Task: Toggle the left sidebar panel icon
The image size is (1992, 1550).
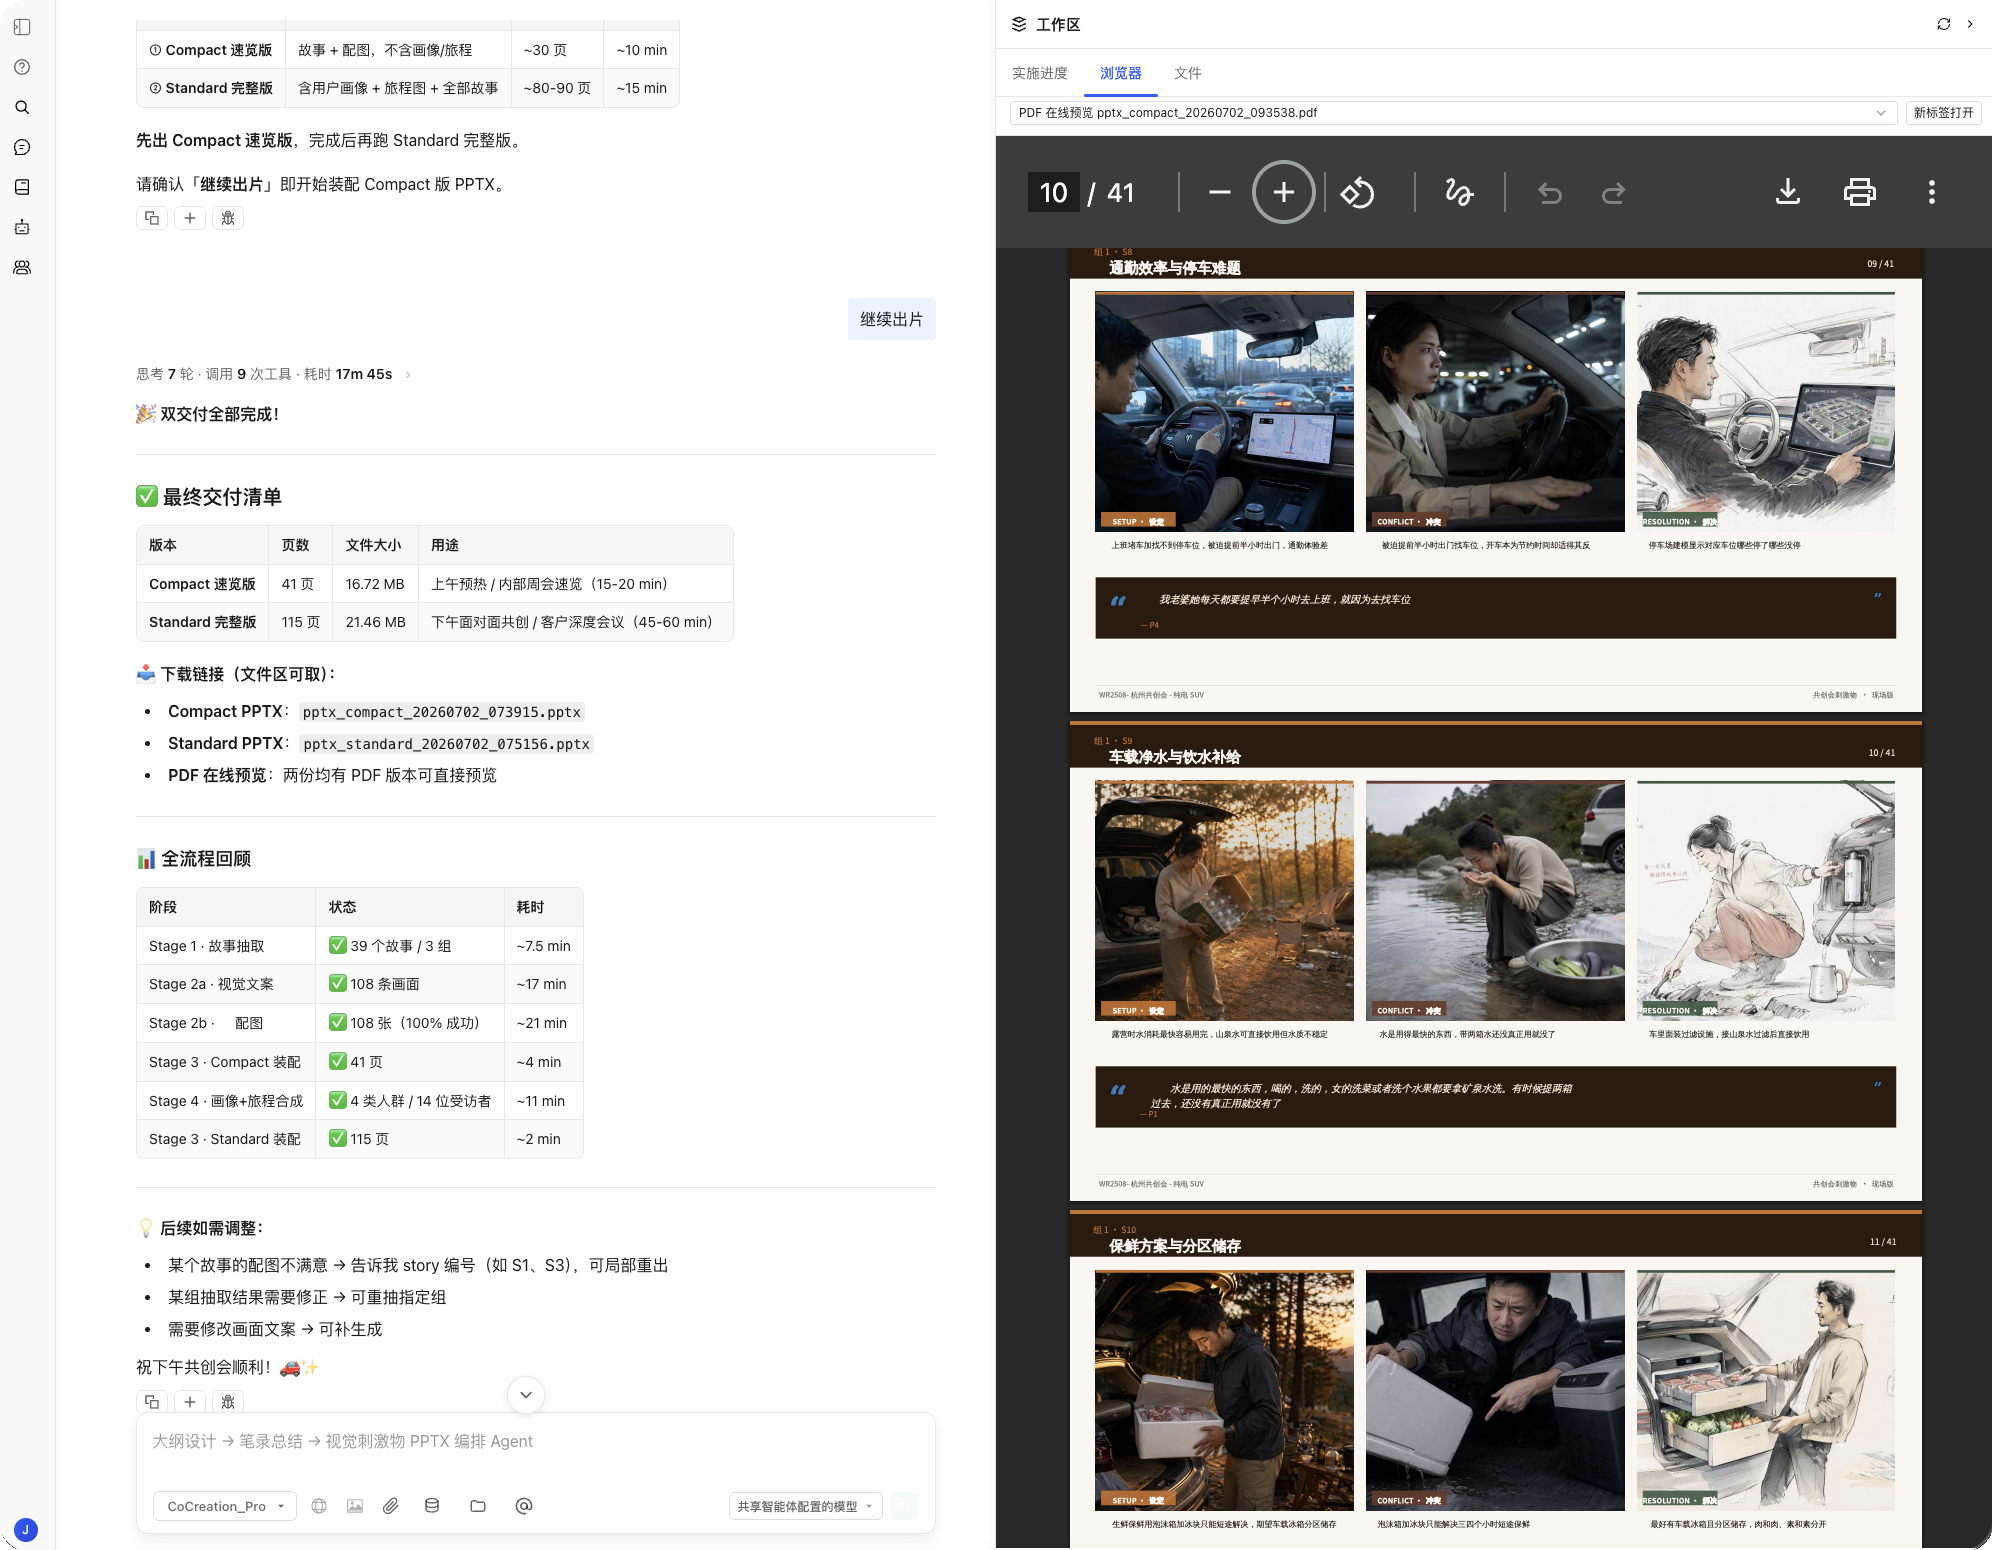Action: pyautogui.click(x=22, y=27)
